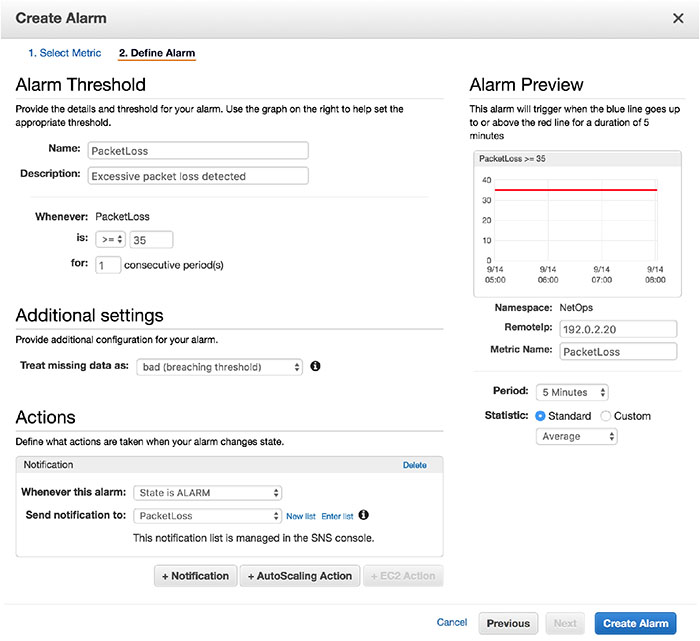Screen dimensions: 700x641
Task: Delete the notification action
Action: [414, 465]
